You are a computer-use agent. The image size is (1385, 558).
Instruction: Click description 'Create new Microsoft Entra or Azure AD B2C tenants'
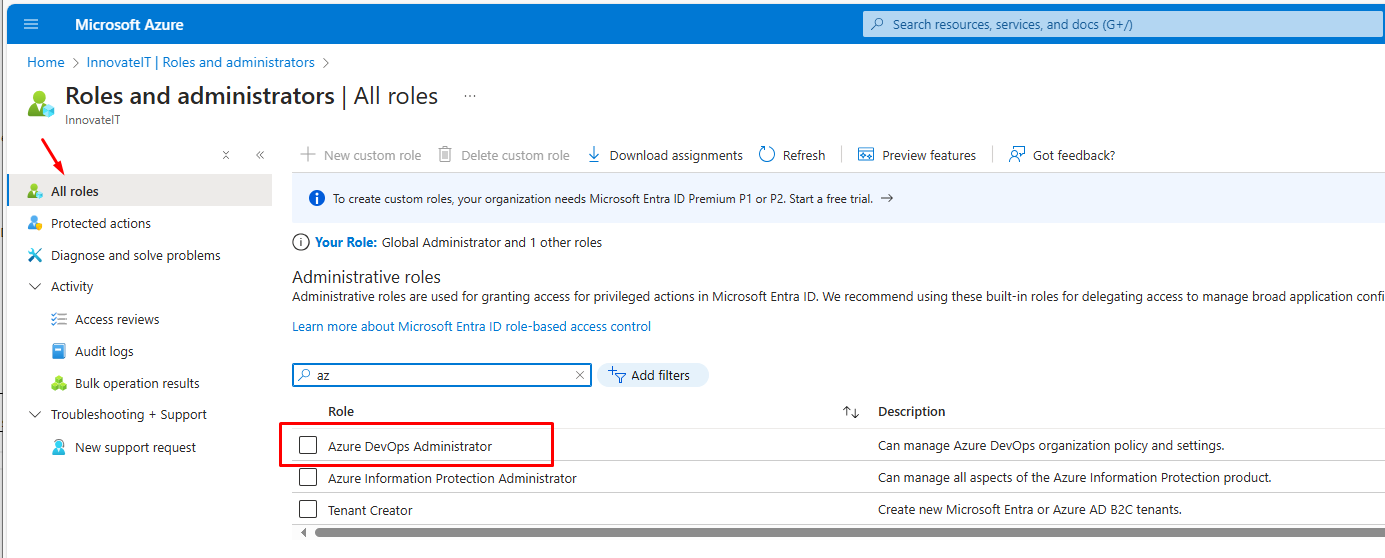1029,510
